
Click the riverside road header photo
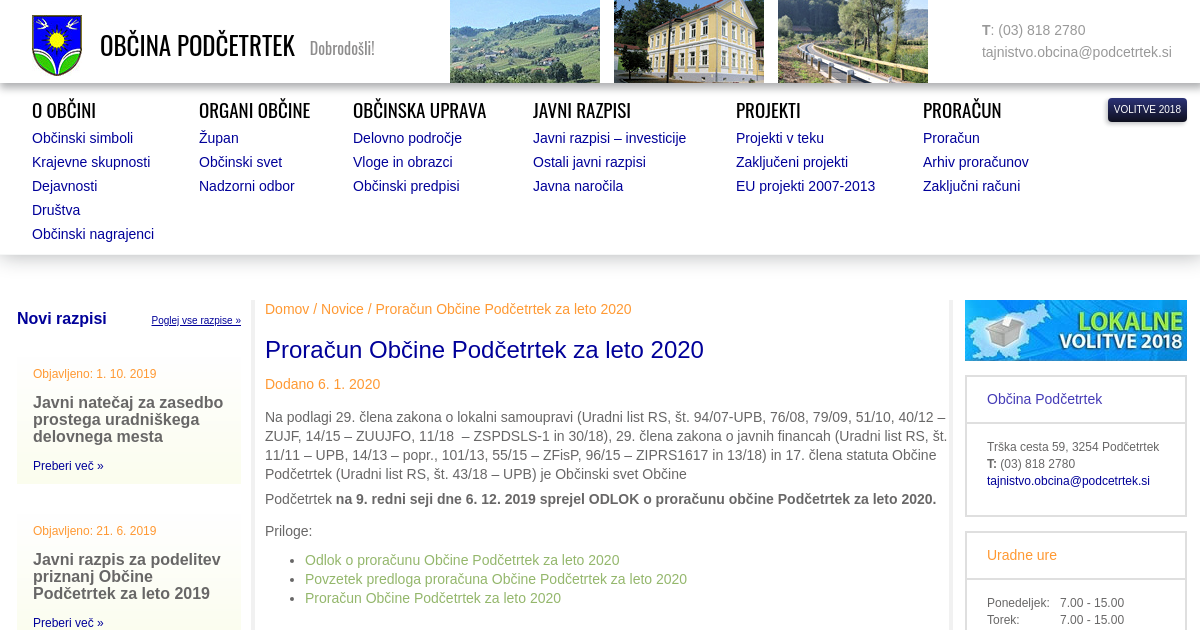[x=852, y=41]
